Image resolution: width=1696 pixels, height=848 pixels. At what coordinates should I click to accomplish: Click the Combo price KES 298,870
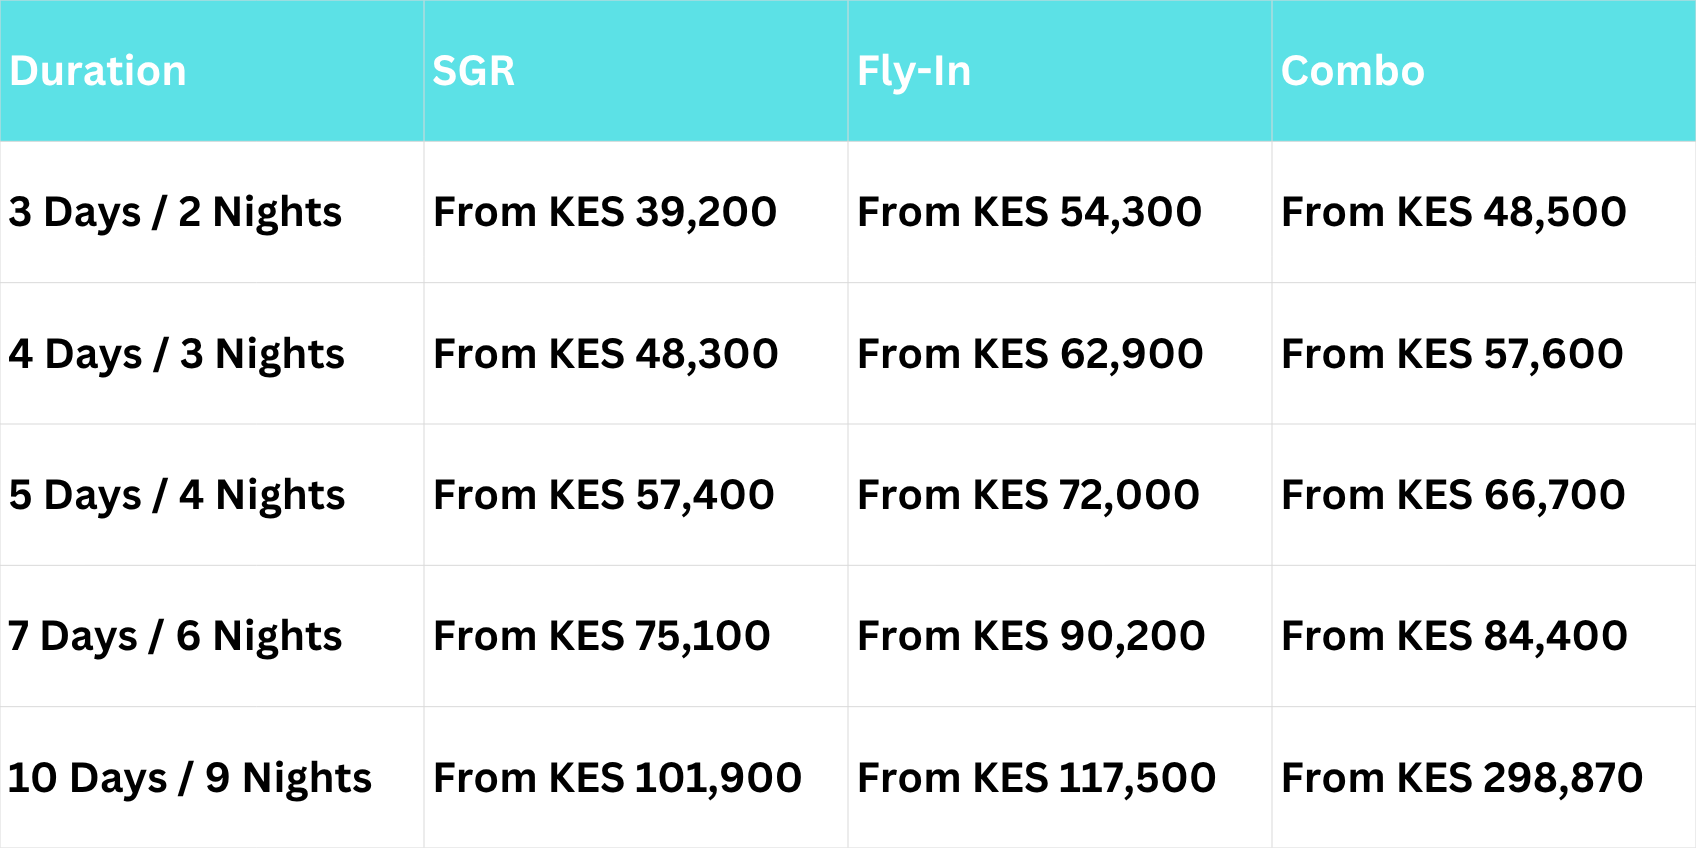(x=1461, y=778)
